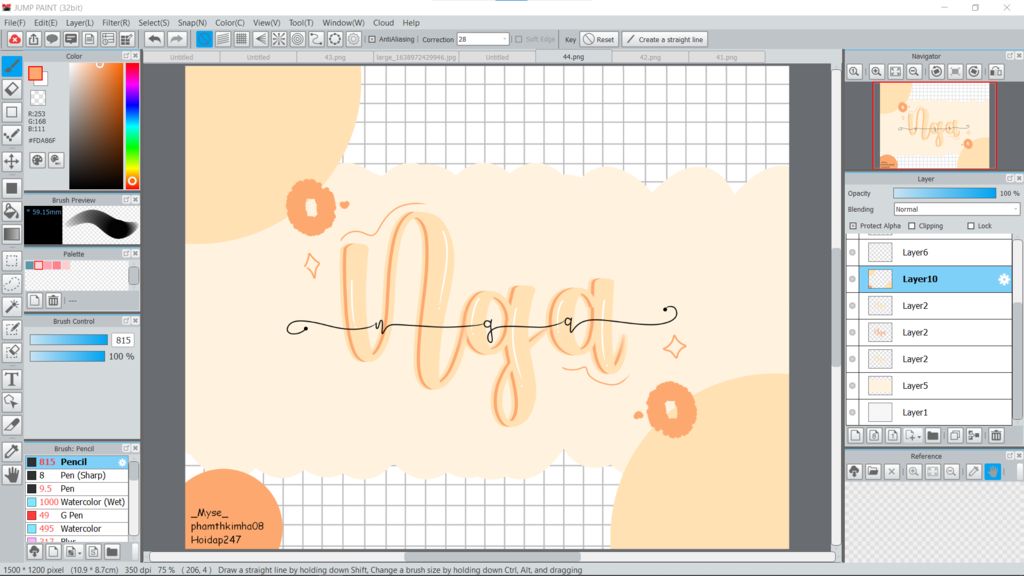Switch to the 42.png tab

[650, 57]
